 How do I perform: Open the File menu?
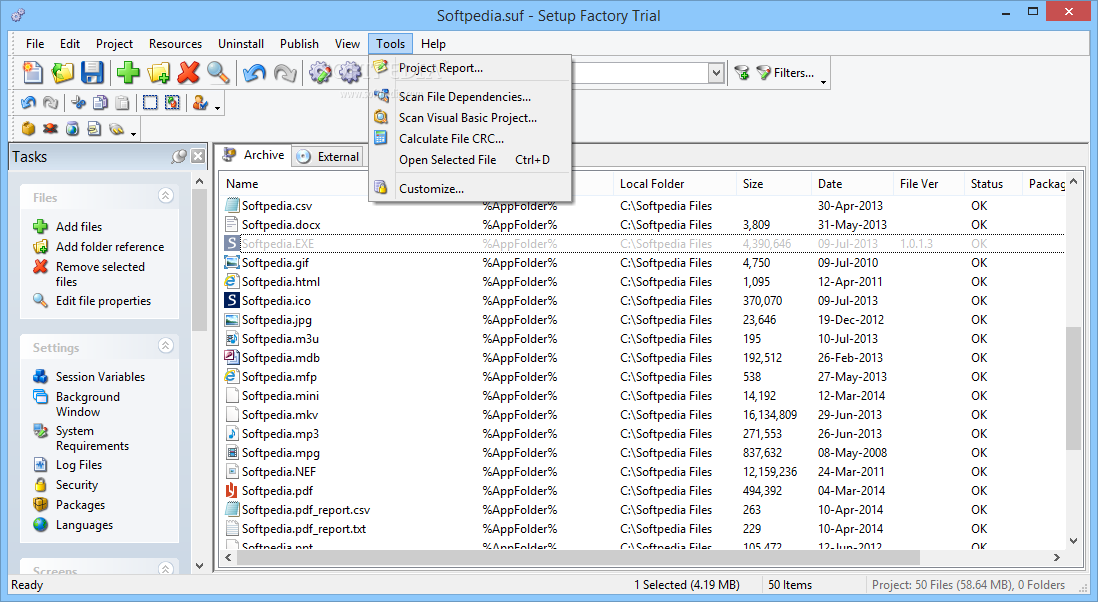click(35, 43)
